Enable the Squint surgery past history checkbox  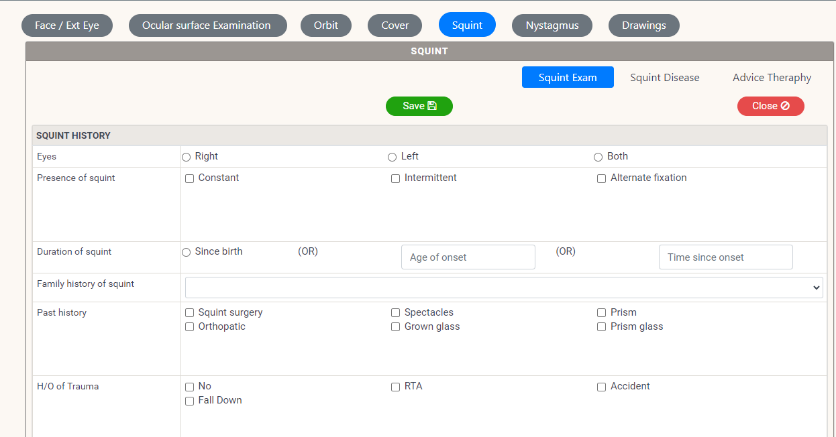pos(190,313)
